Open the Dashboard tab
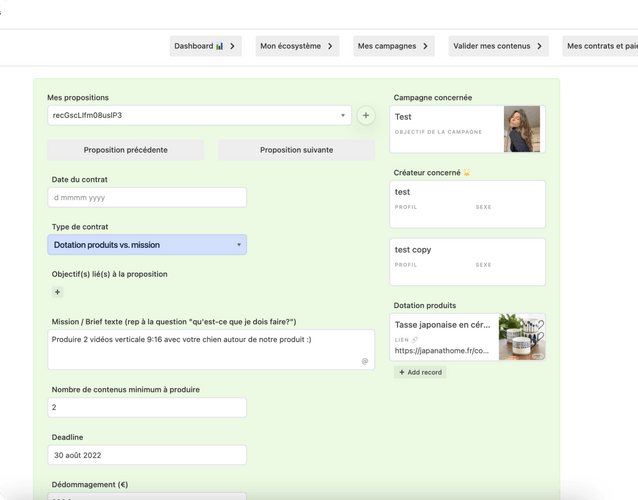The image size is (638, 500). [x=205, y=46]
